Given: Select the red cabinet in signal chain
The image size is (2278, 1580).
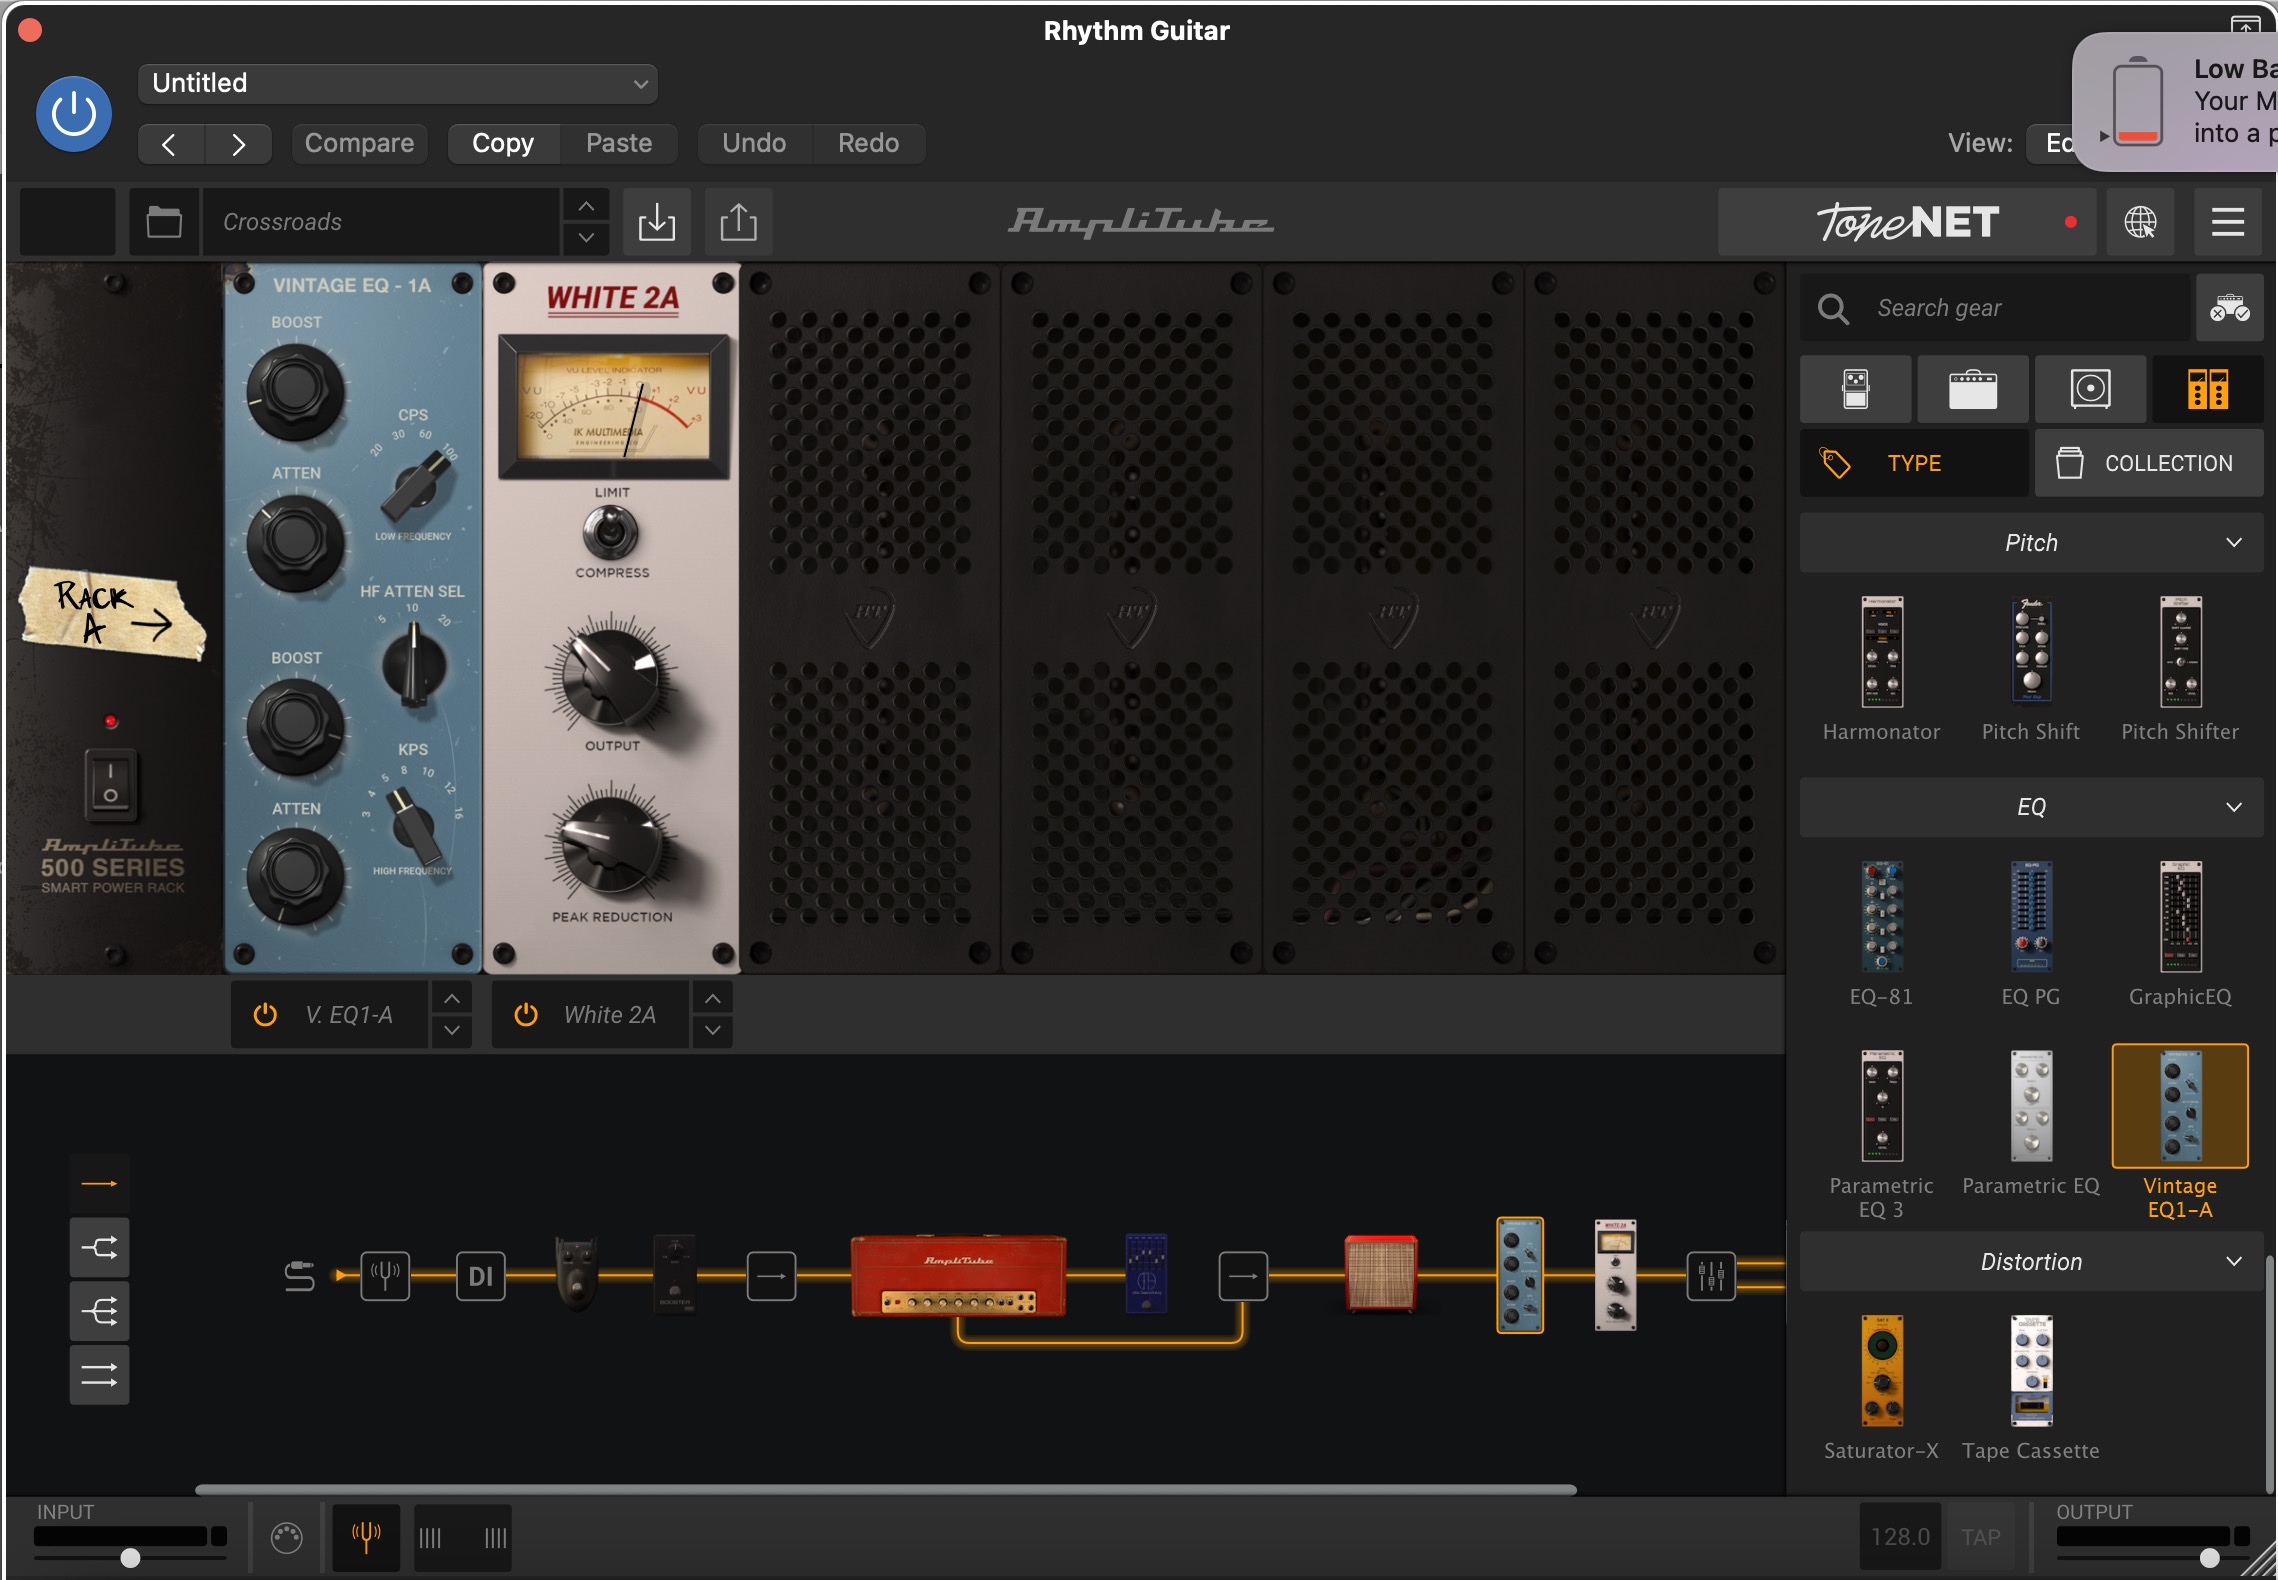Looking at the screenshot, I should tap(1381, 1273).
